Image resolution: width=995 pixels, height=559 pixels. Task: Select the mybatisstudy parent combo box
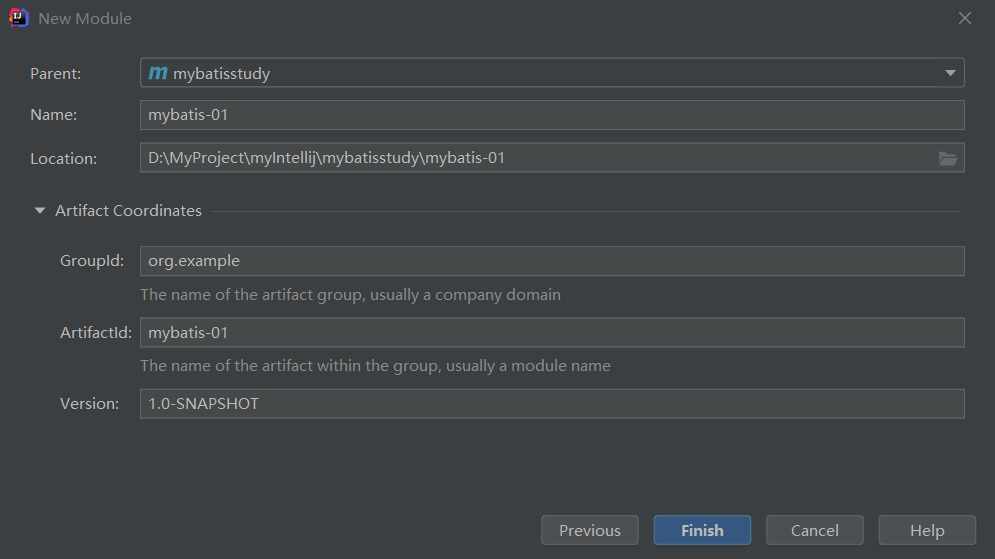click(x=552, y=73)
